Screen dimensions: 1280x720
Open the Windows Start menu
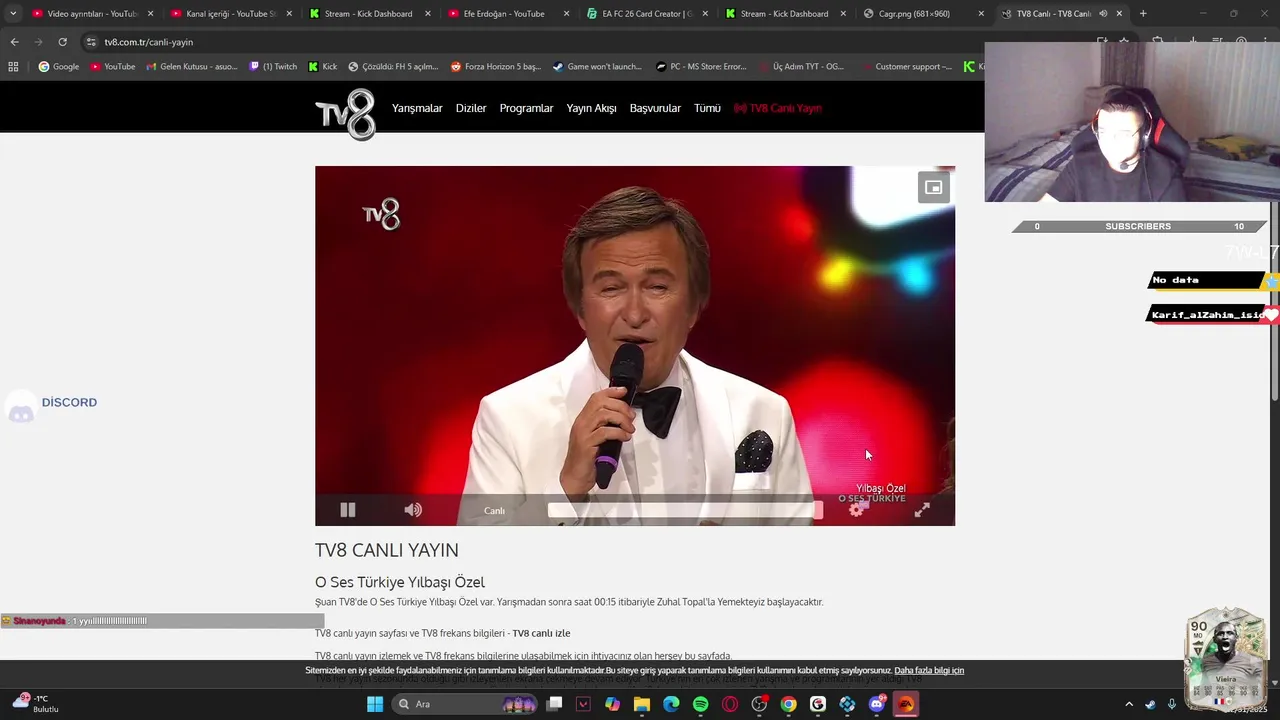(x=375, y=704)
